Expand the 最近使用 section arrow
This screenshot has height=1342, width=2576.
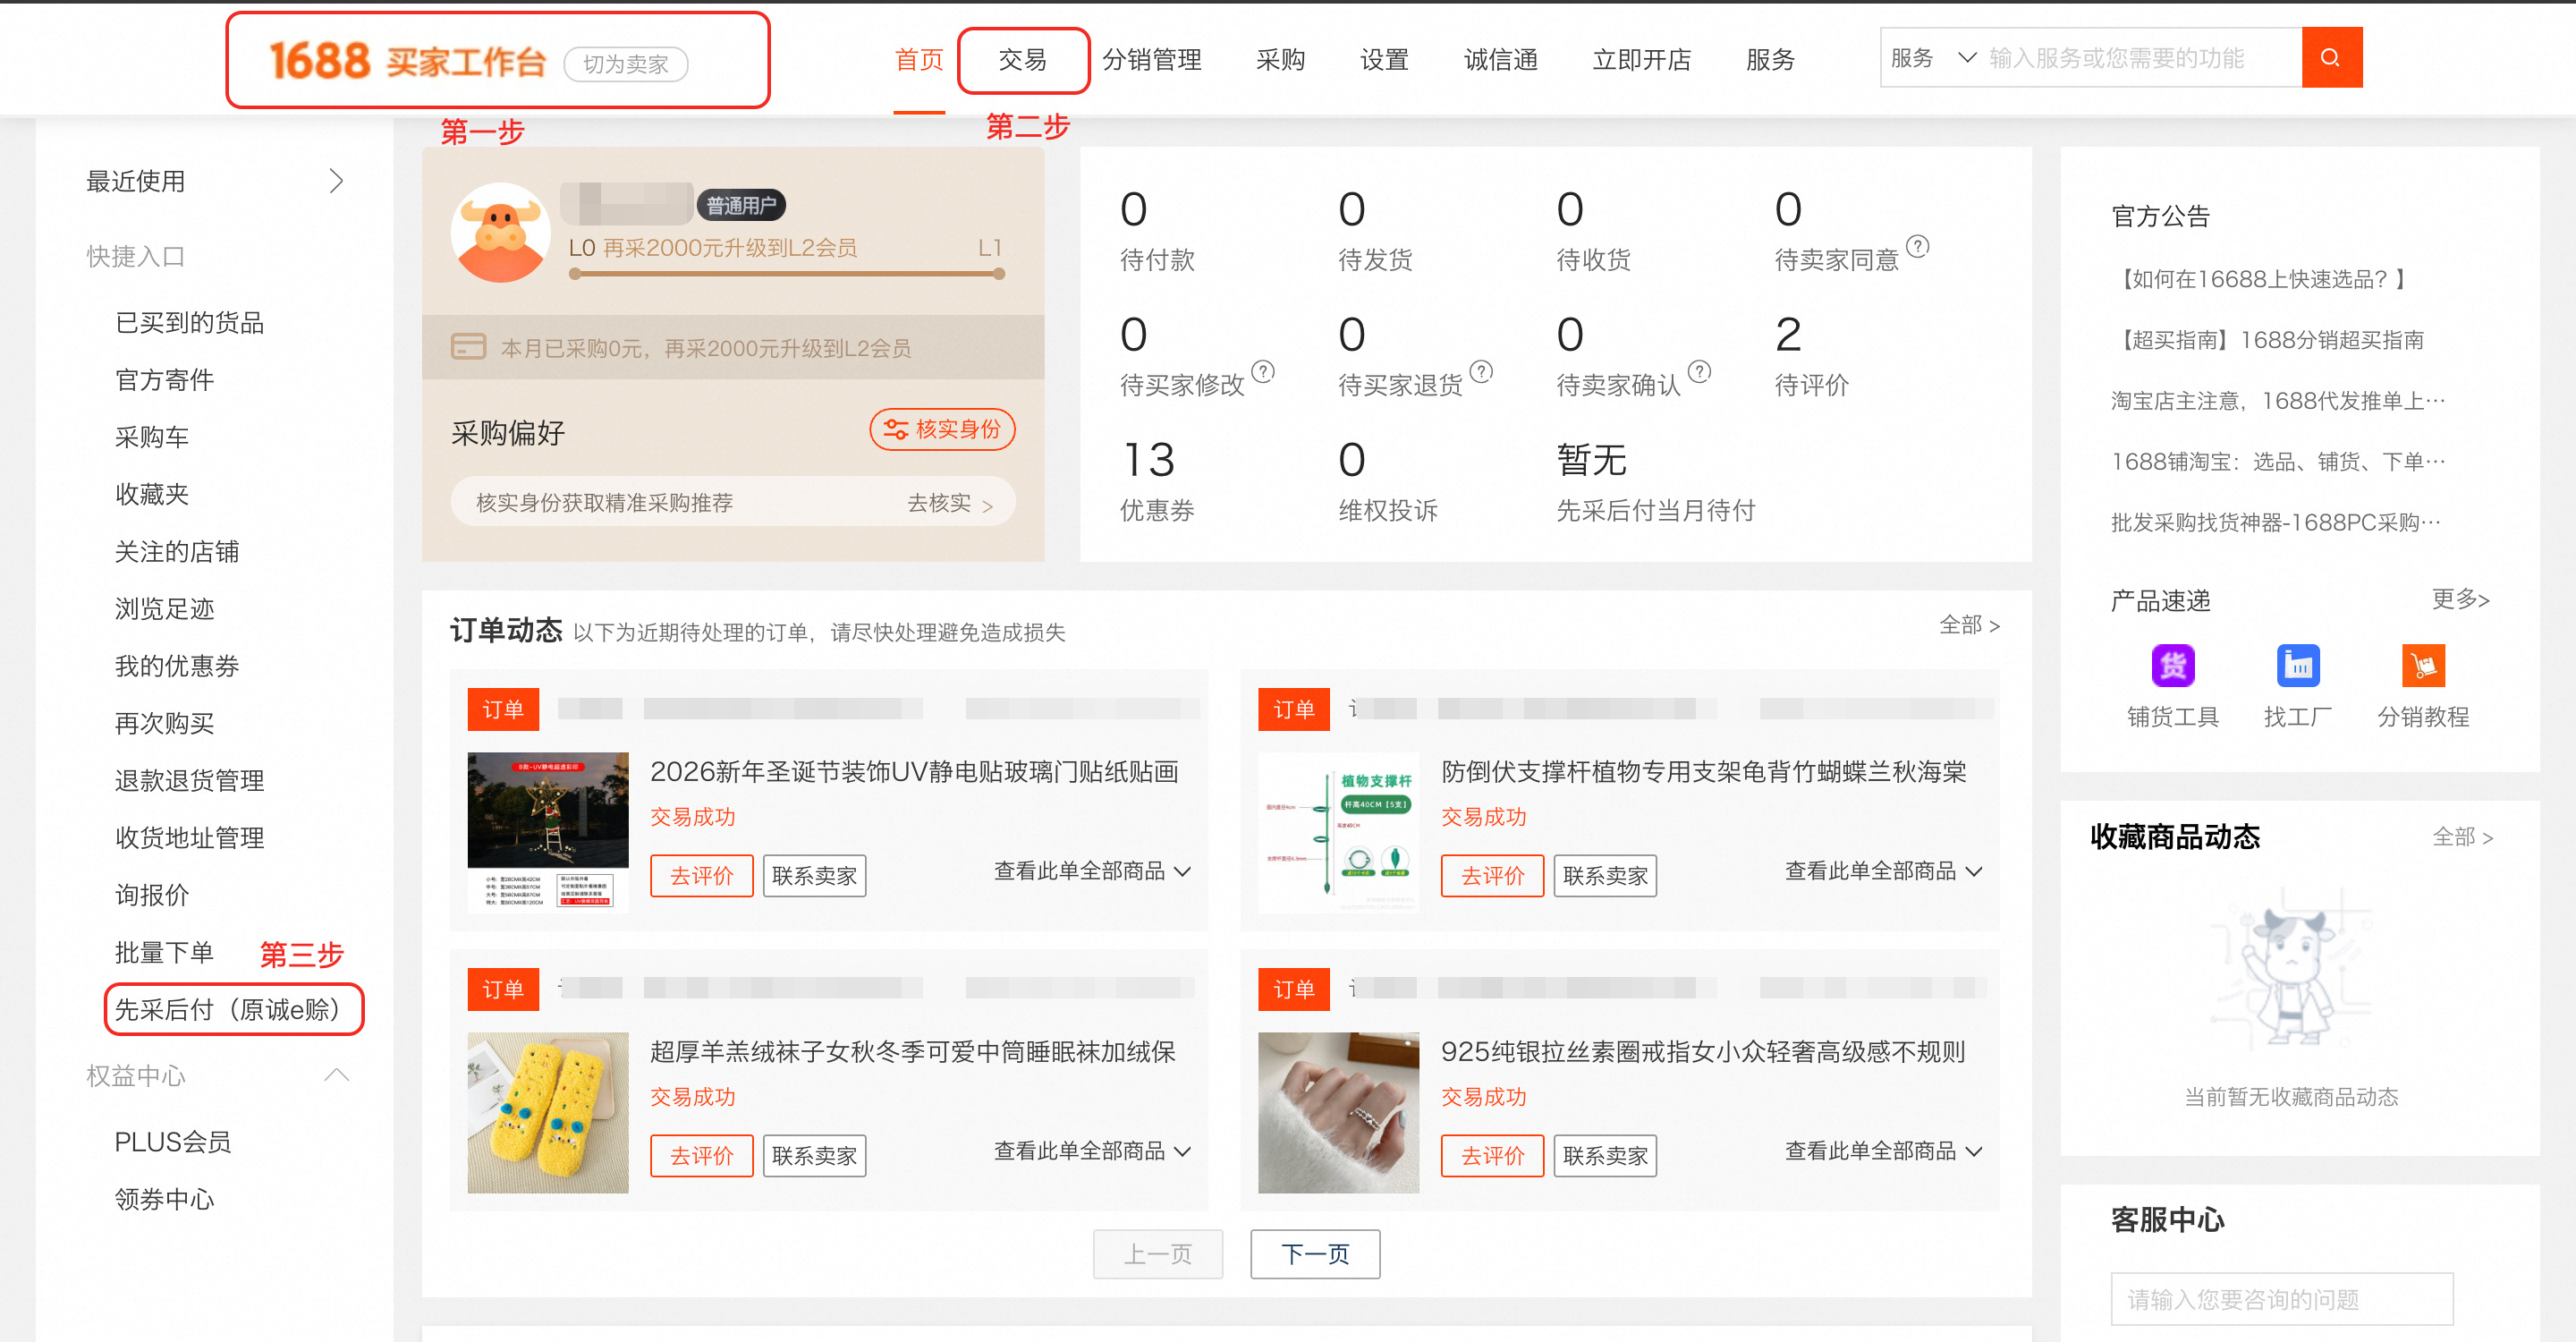tap(336, 181)
